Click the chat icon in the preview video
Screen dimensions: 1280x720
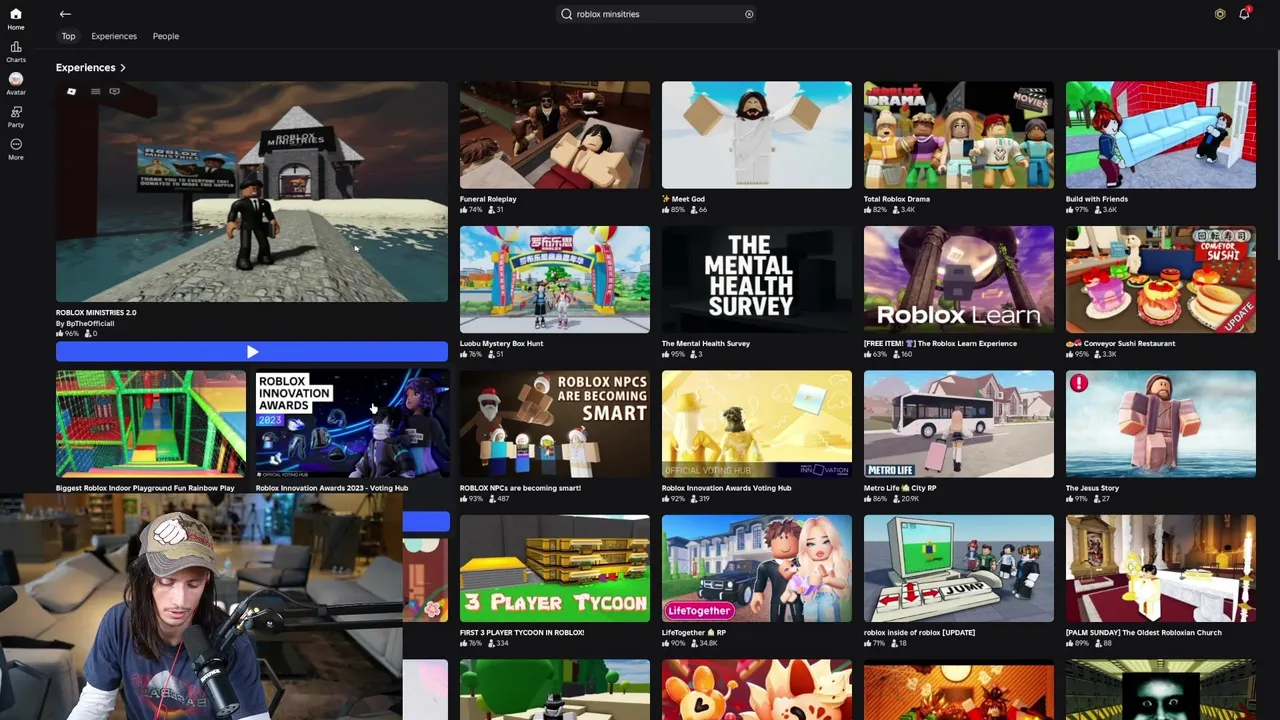(x=115, y=92)
